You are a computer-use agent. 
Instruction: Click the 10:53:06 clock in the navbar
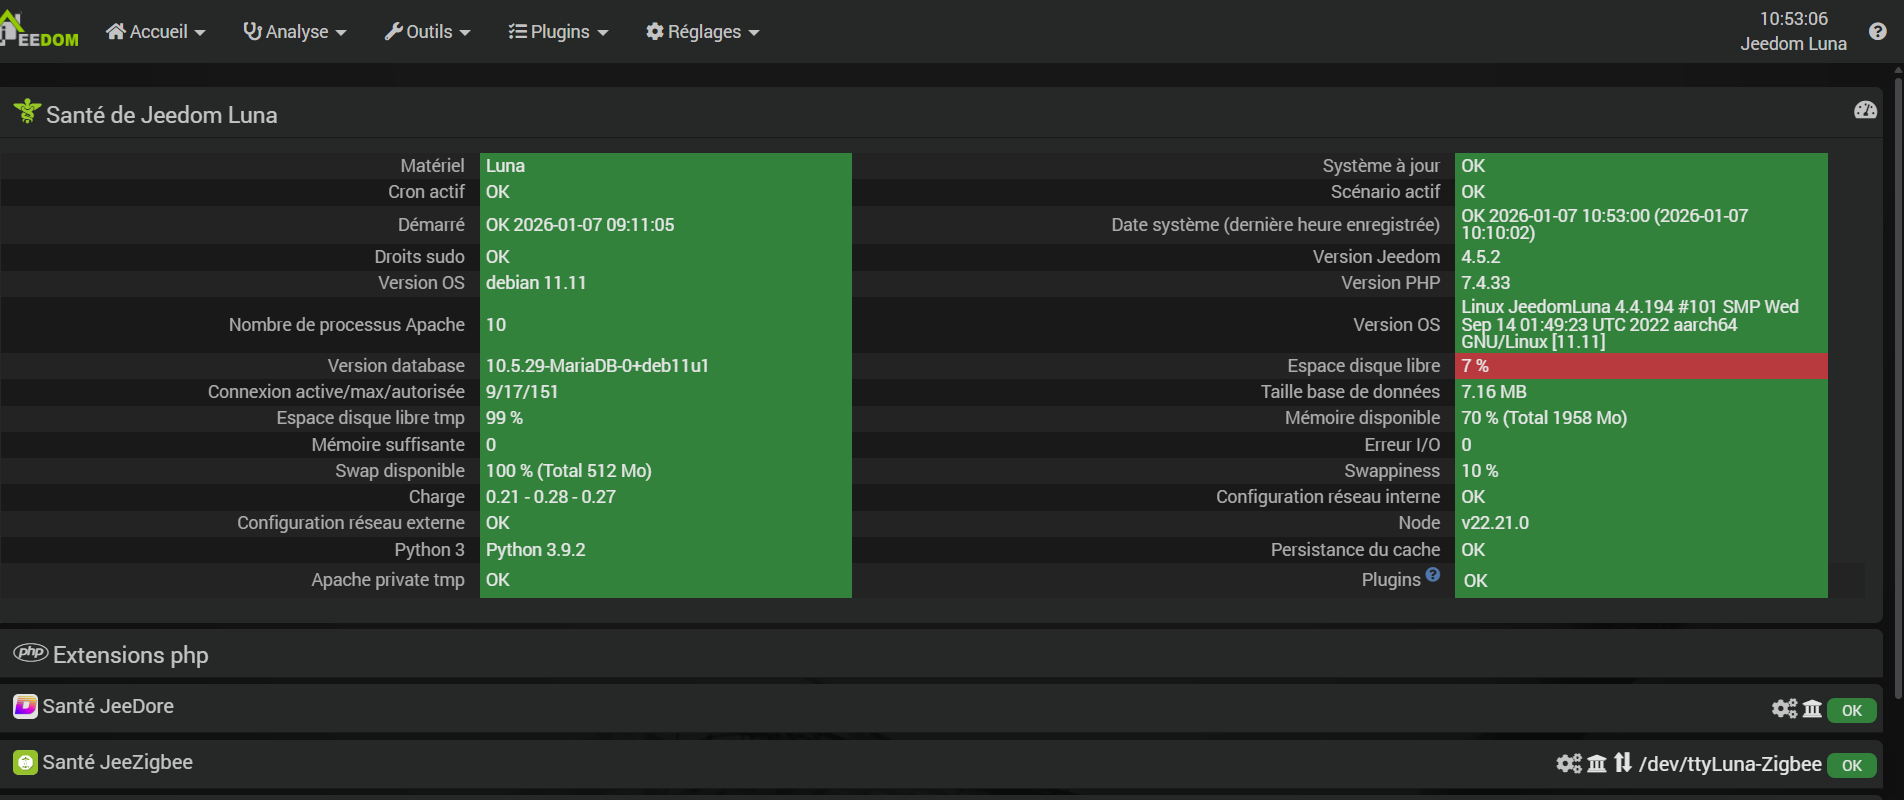coord(1794,19)
